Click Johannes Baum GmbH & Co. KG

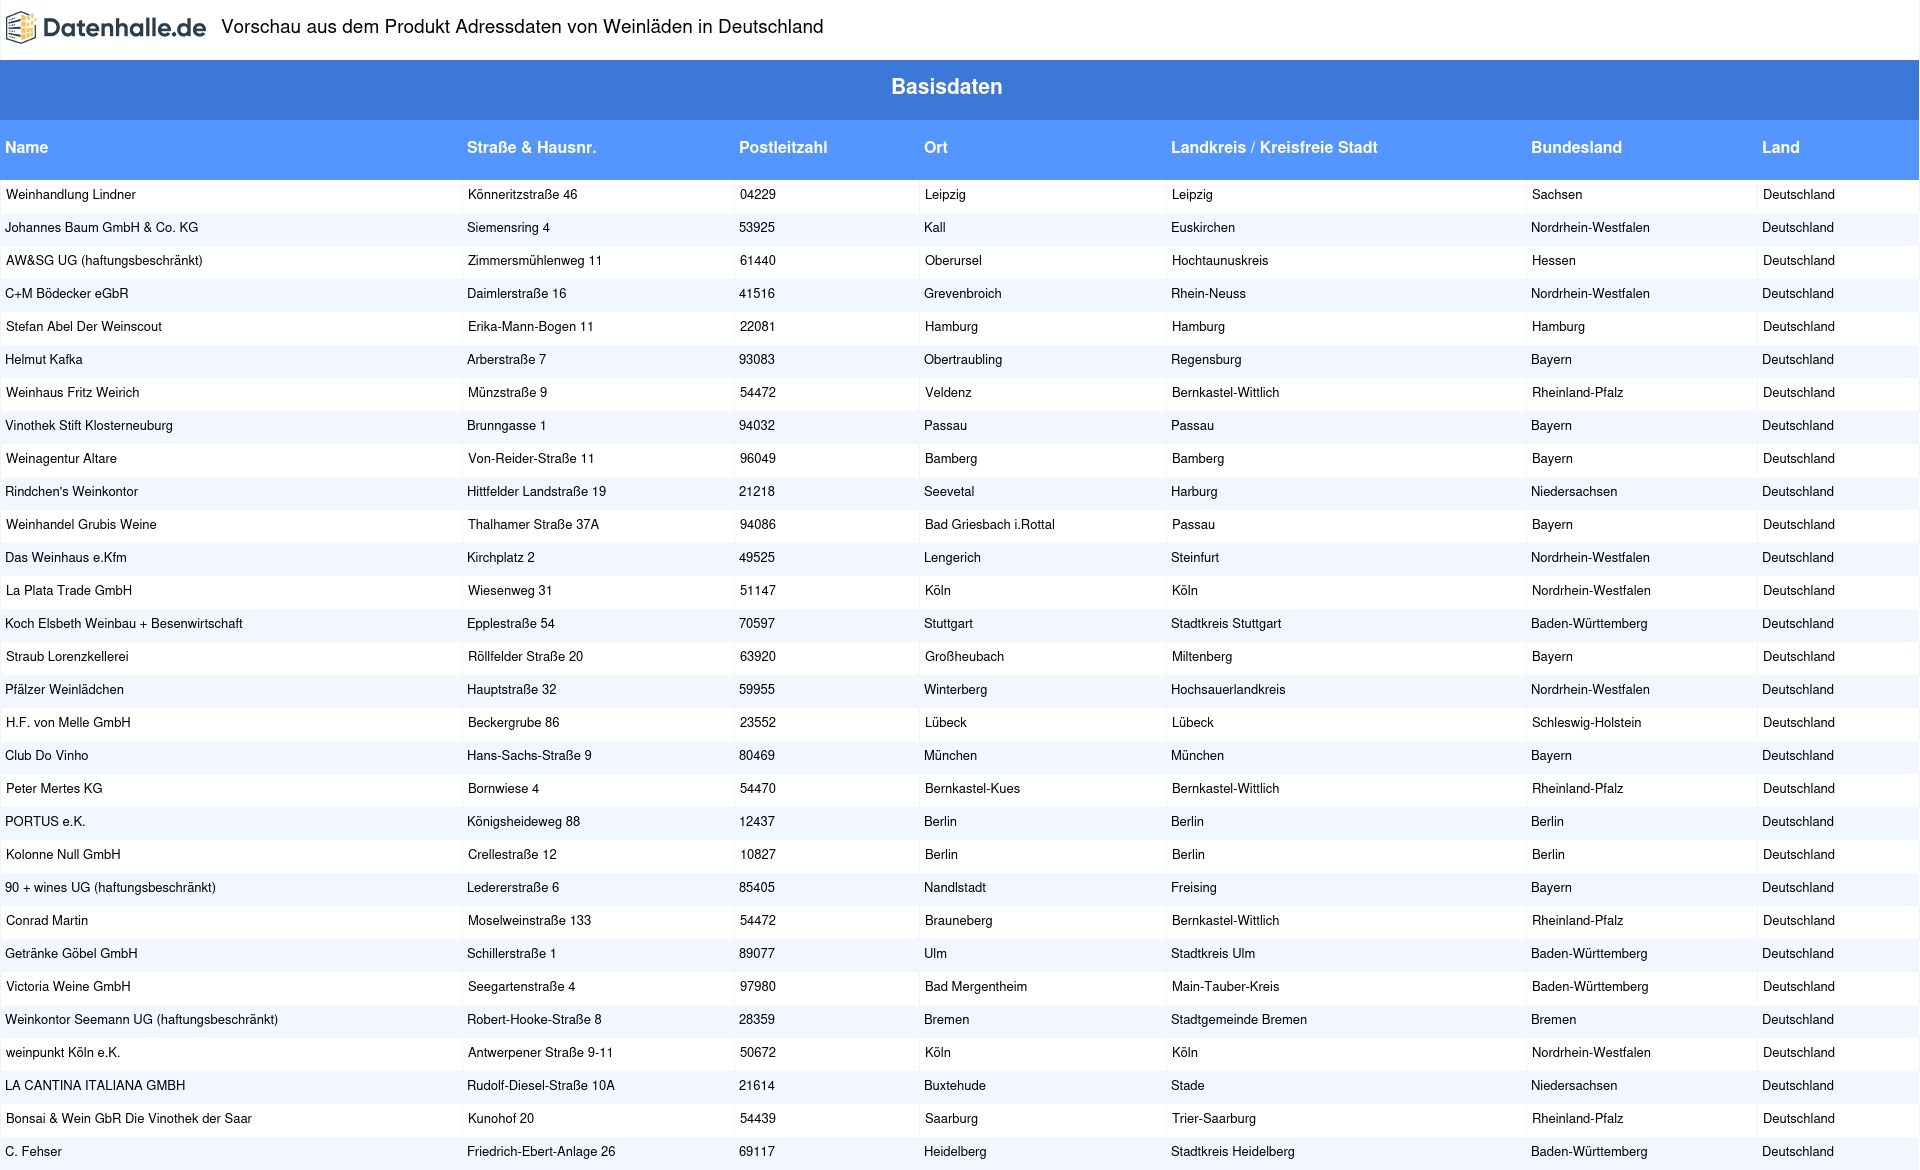point(102,228)
